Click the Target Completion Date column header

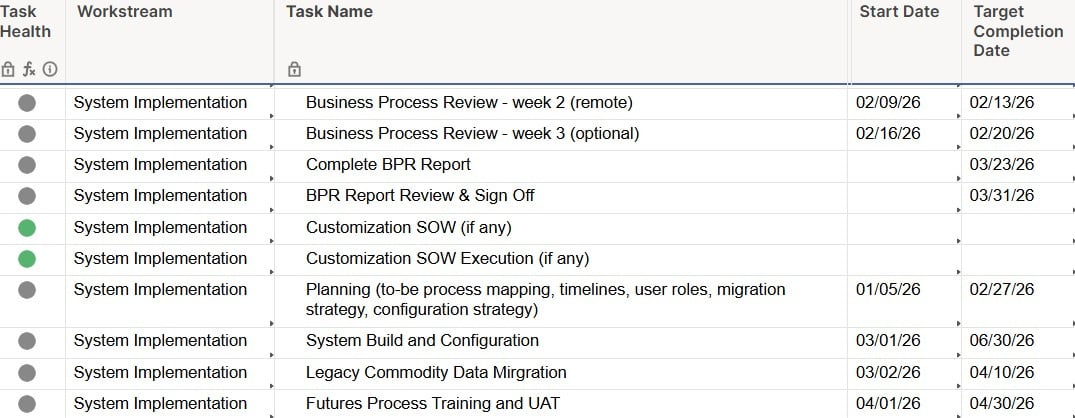pyautogui.click(x=1018, y=31)
